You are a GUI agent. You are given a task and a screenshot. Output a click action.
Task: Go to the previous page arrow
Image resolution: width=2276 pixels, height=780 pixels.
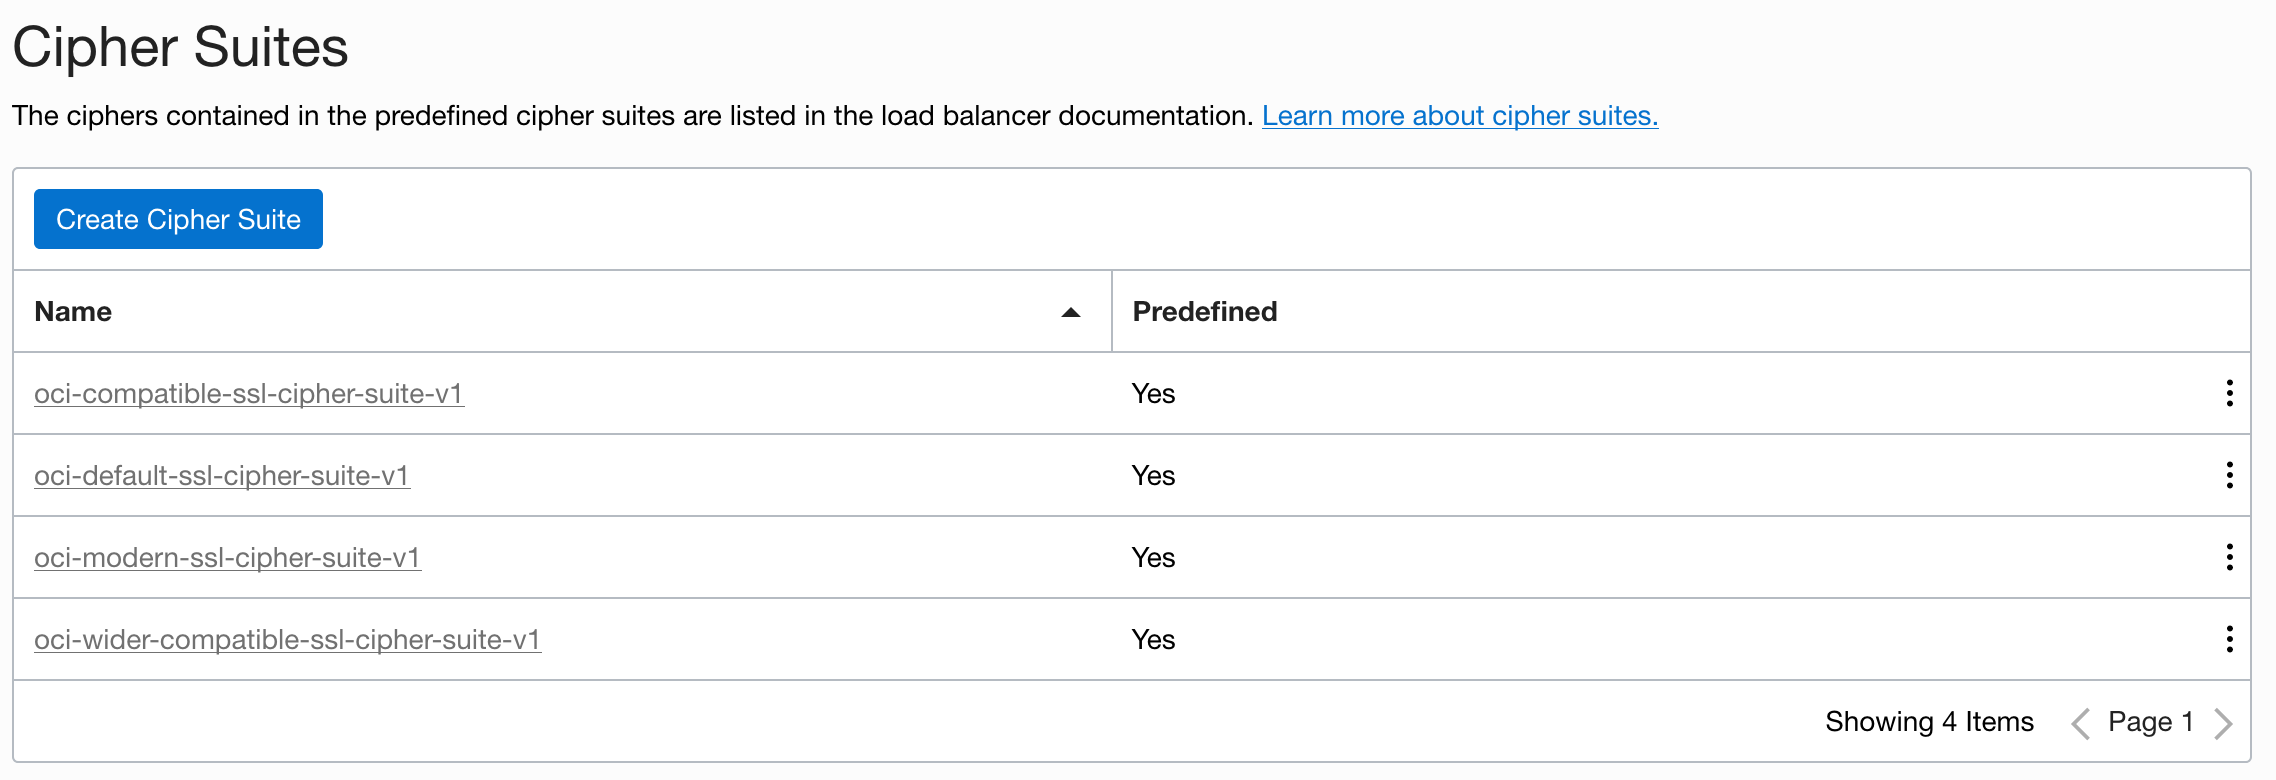coord(2081,722)
